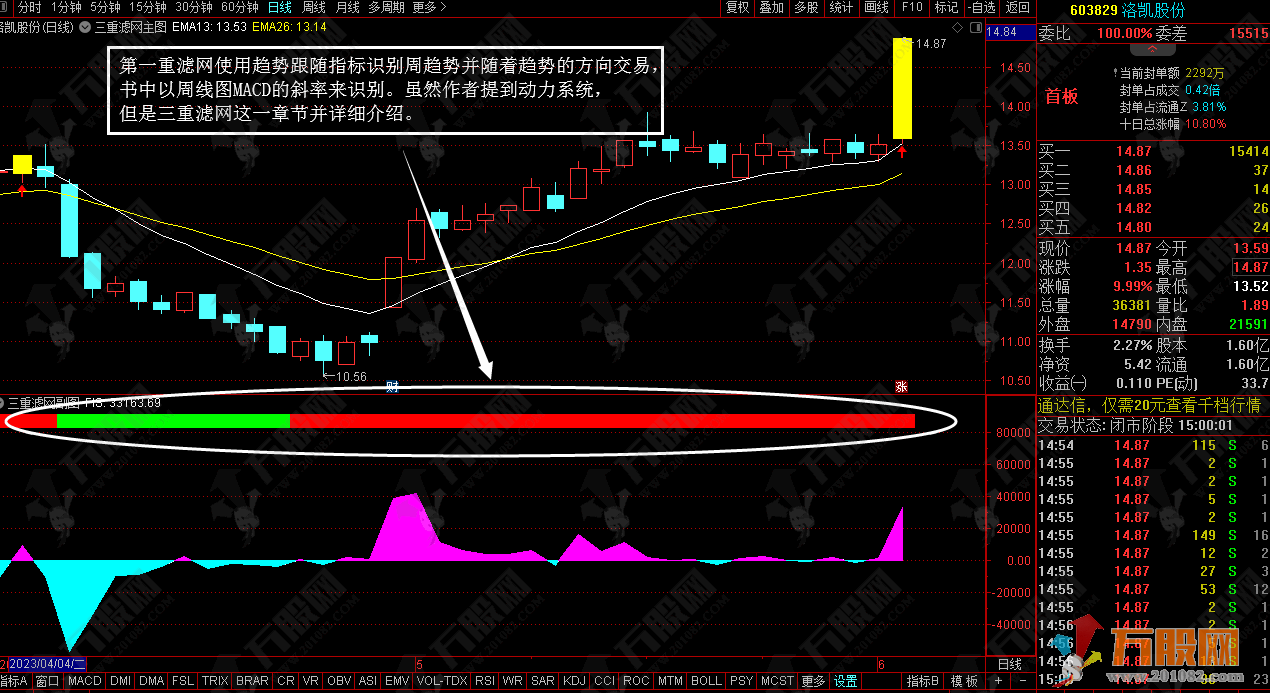Select the MACD indicator
Image resolution: width=1270 pixels, height=693 pixels.
point(85,681)
